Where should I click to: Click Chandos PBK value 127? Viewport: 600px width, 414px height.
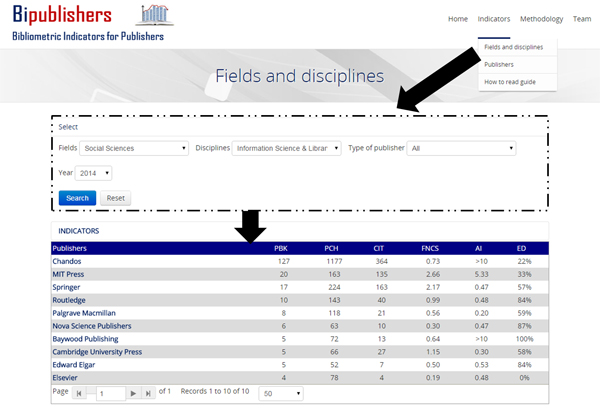coord(284,261)
